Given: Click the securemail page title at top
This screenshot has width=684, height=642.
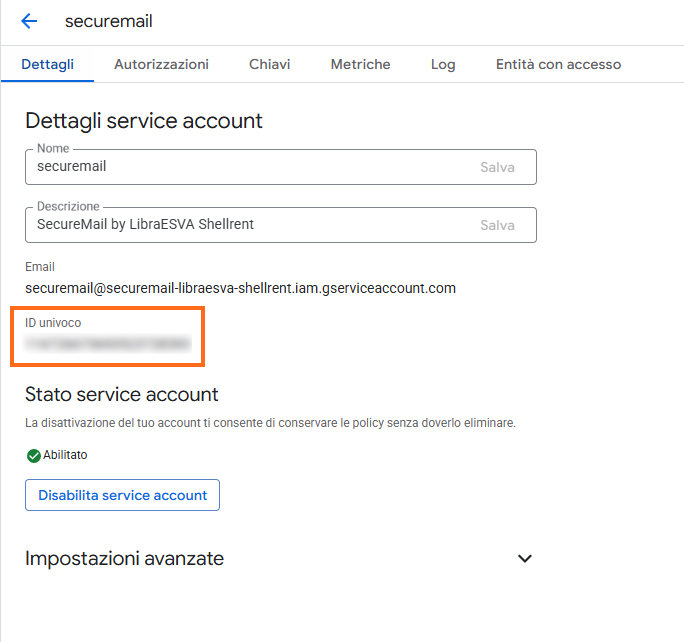Looking at the screenshot, I should click(x=108, y=21).
